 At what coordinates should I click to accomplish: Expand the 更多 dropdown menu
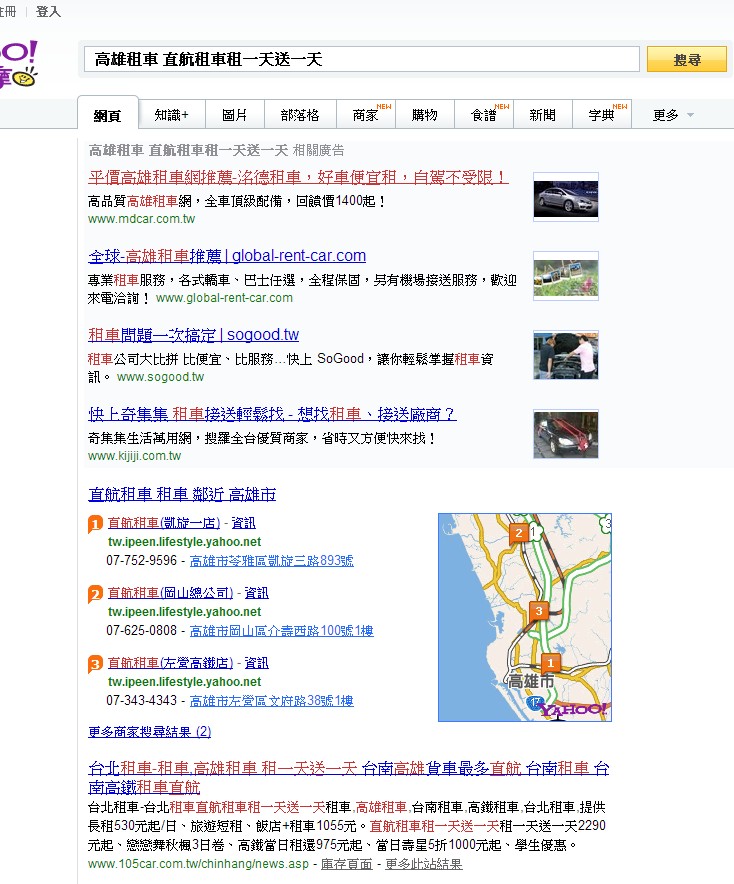[672, 115]
